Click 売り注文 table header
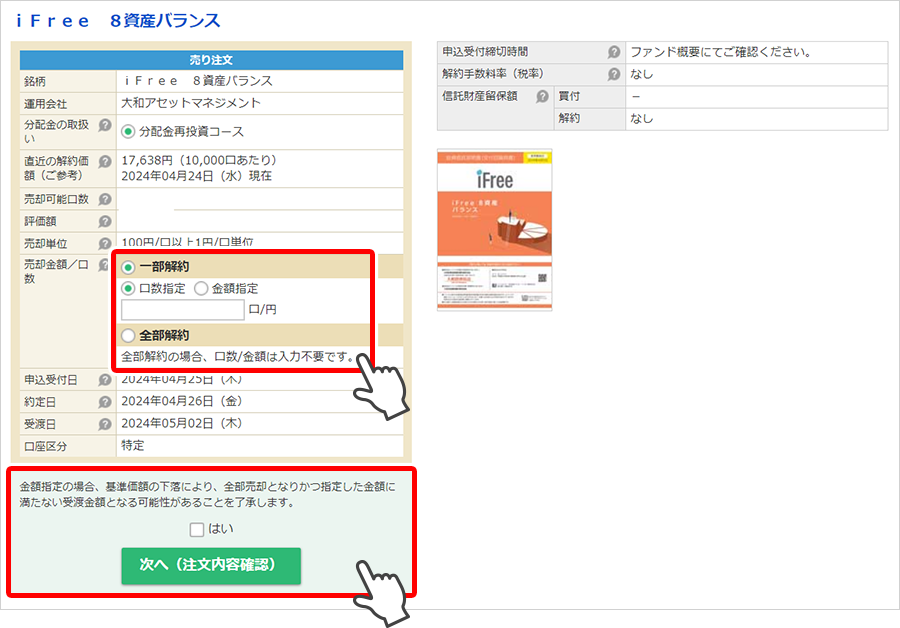The width and height of the screenshot is (900, 628). 211,60
